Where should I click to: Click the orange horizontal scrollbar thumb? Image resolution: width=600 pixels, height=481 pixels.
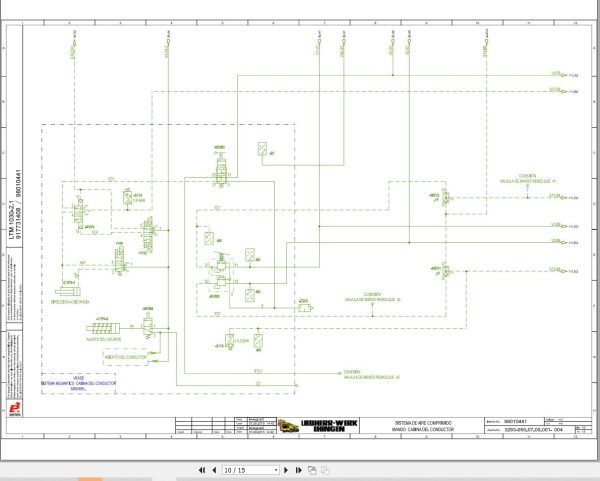(x=90, y=479)
